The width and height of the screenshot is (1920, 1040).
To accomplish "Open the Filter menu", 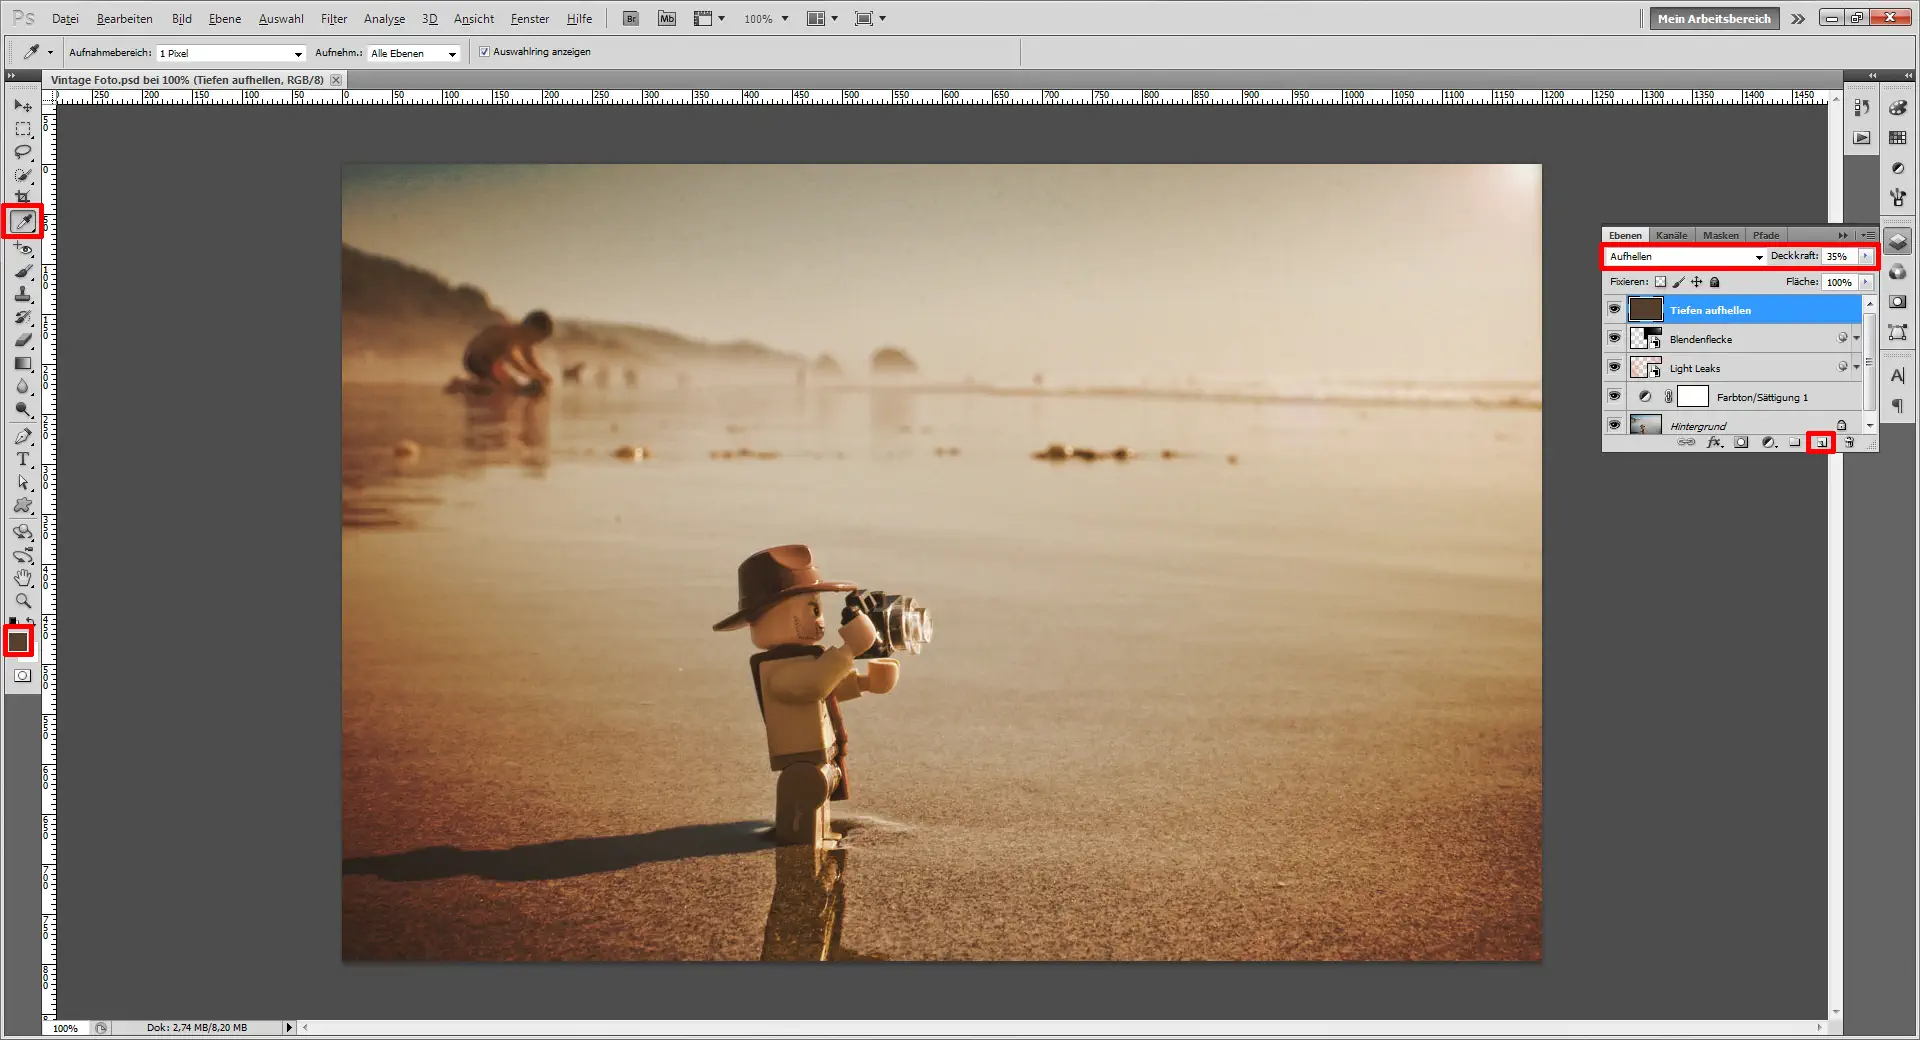I will 333,18.
